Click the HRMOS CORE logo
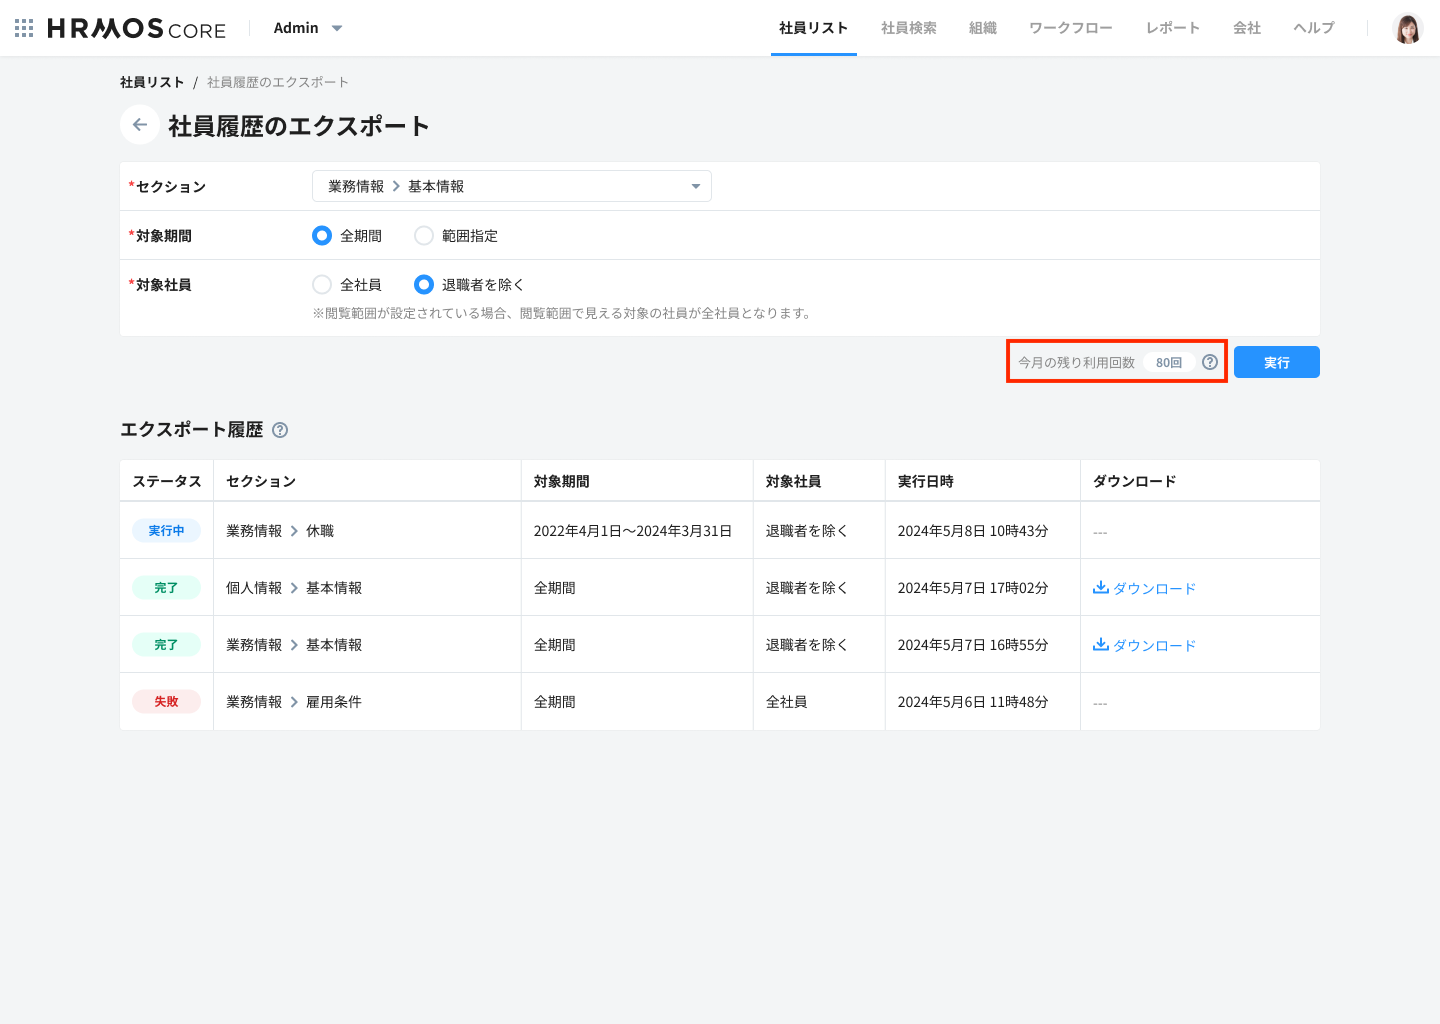Image resolution: width=1440 pixels, height=1024 pixels. point(137,29)
